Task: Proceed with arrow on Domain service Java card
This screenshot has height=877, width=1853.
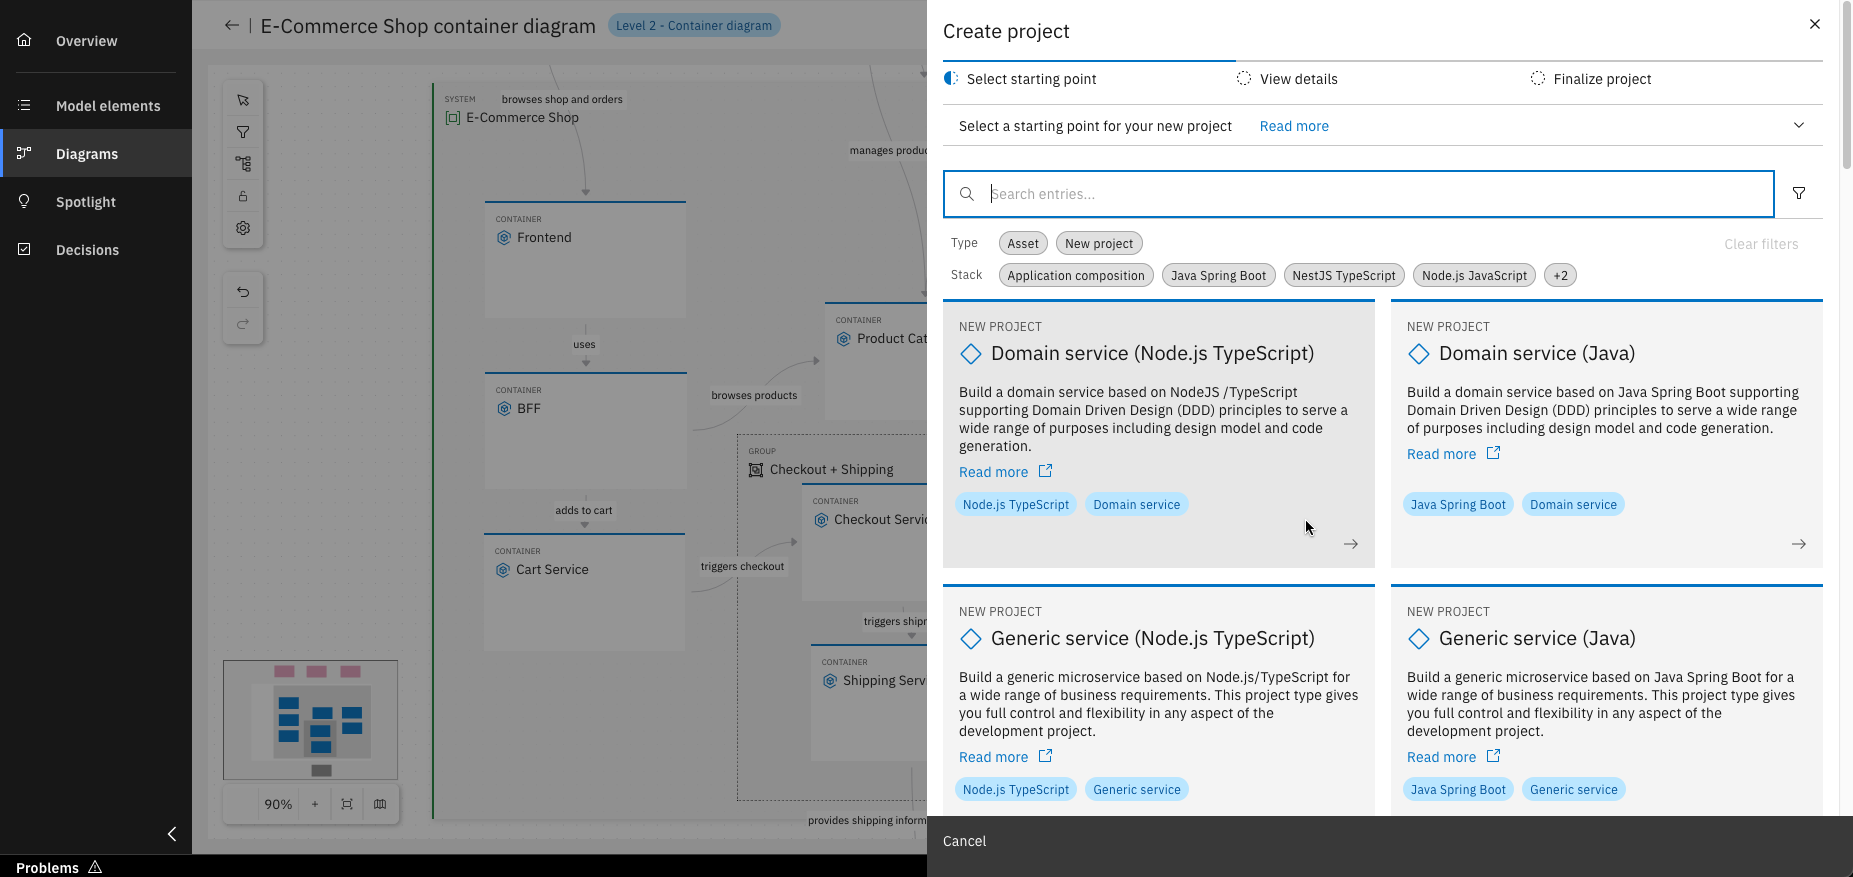Action: click(1799, 544)
